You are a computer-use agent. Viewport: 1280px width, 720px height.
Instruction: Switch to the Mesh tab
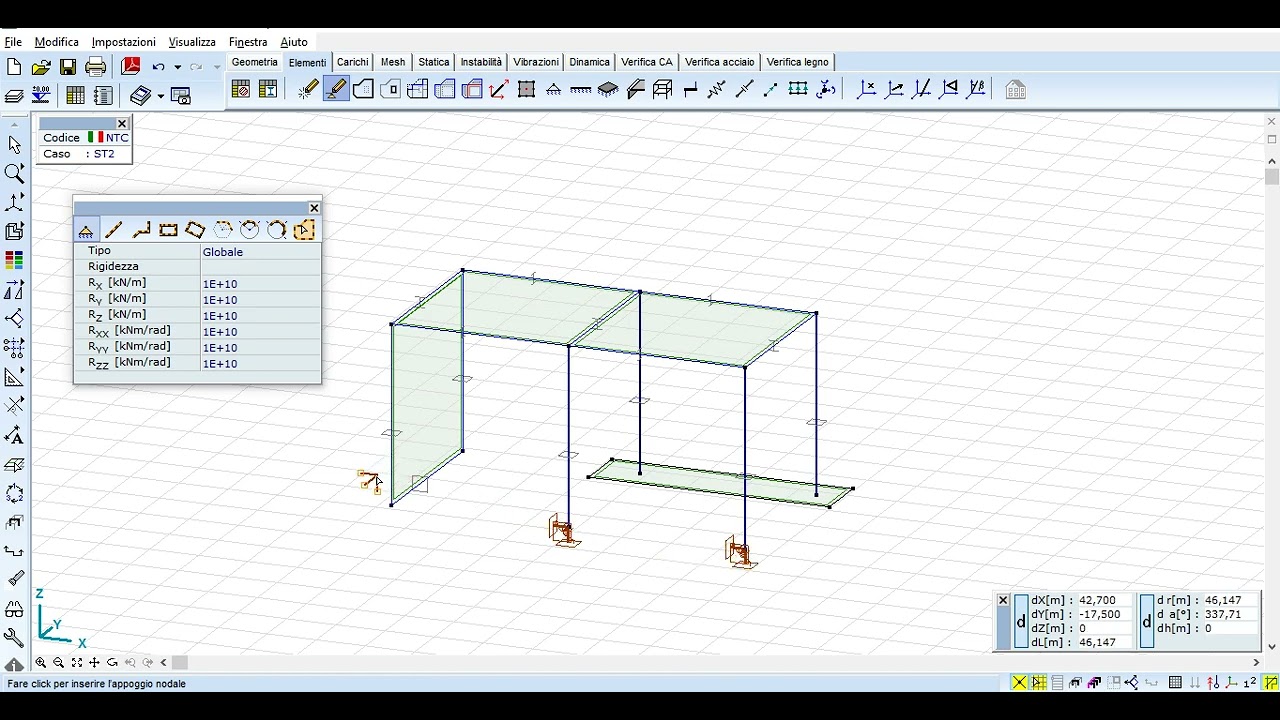[x=393, y=62]
